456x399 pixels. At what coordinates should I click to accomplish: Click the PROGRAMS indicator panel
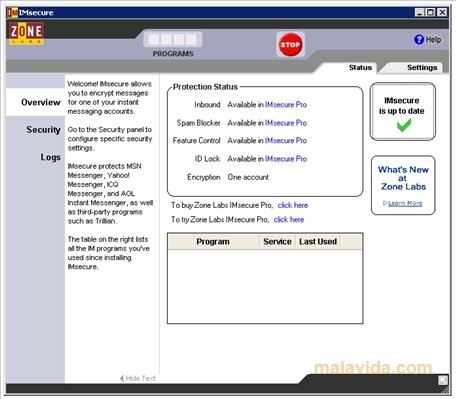pyautogui.click(x=173, y=40)
